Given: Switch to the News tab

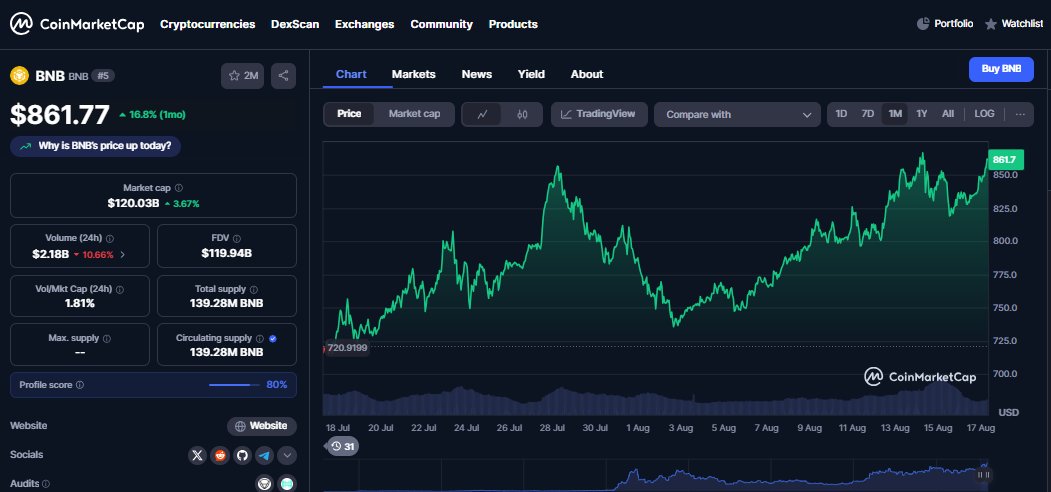Looking at the screenshot, I should click(477, 74).
